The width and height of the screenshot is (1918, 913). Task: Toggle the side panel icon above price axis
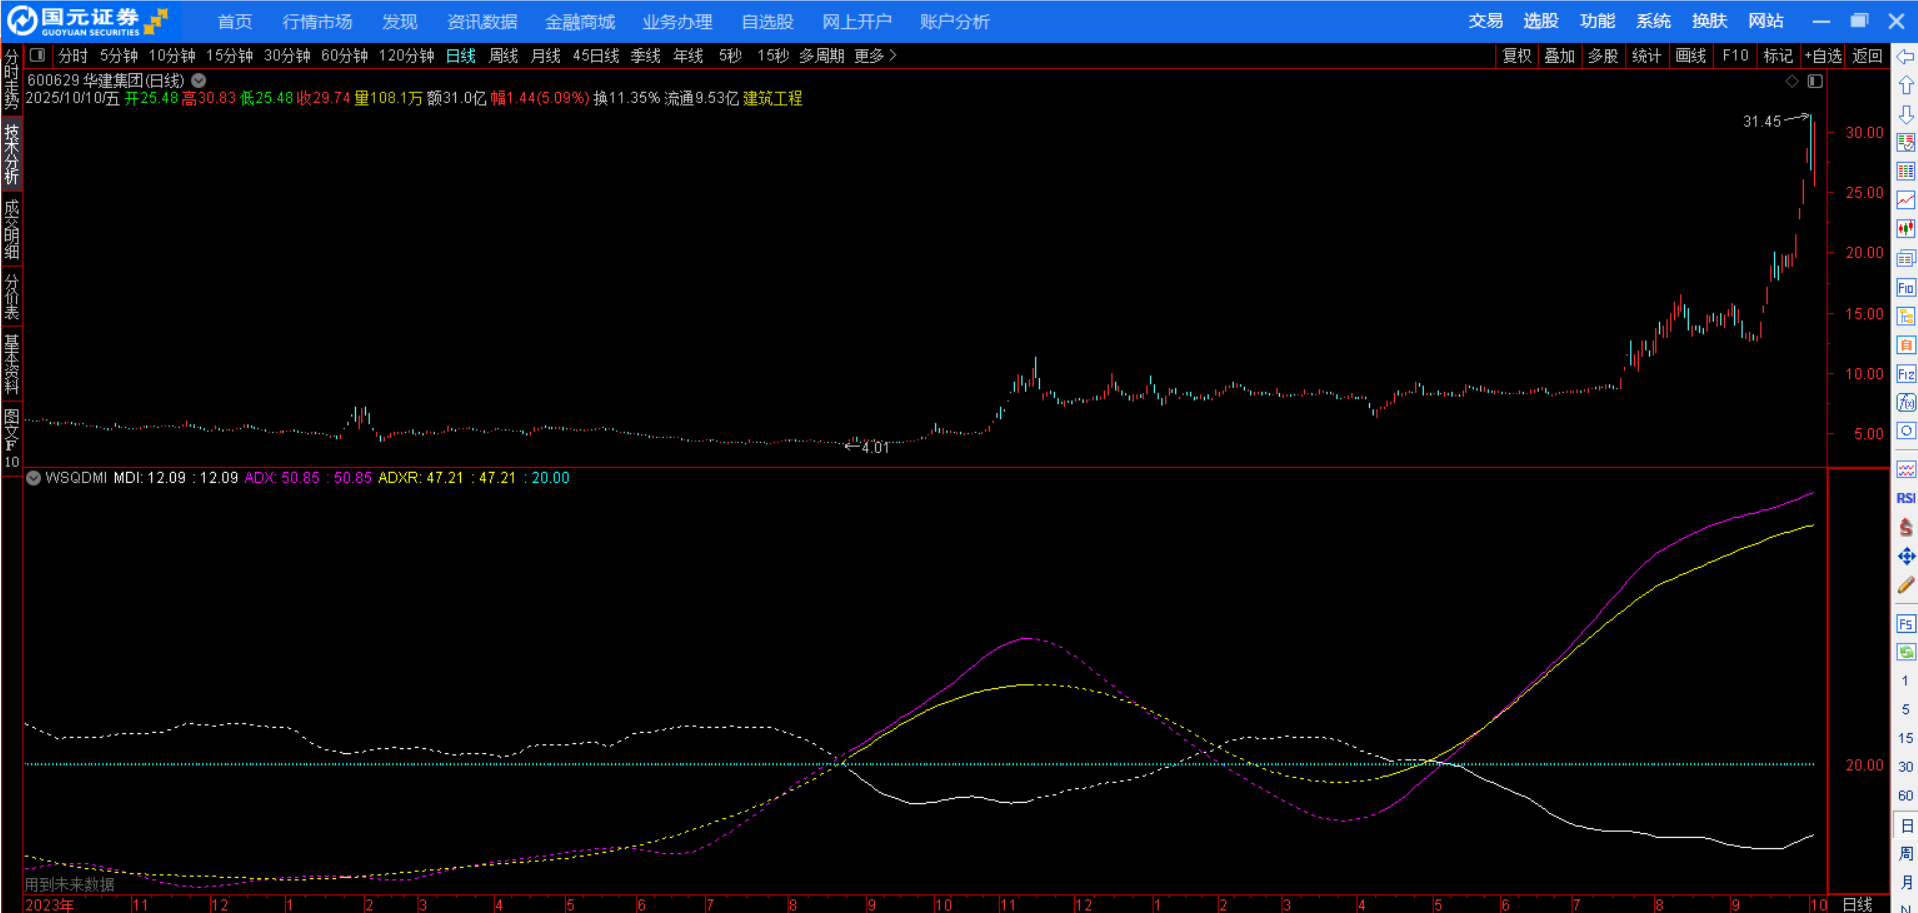tap(1815, 81)
